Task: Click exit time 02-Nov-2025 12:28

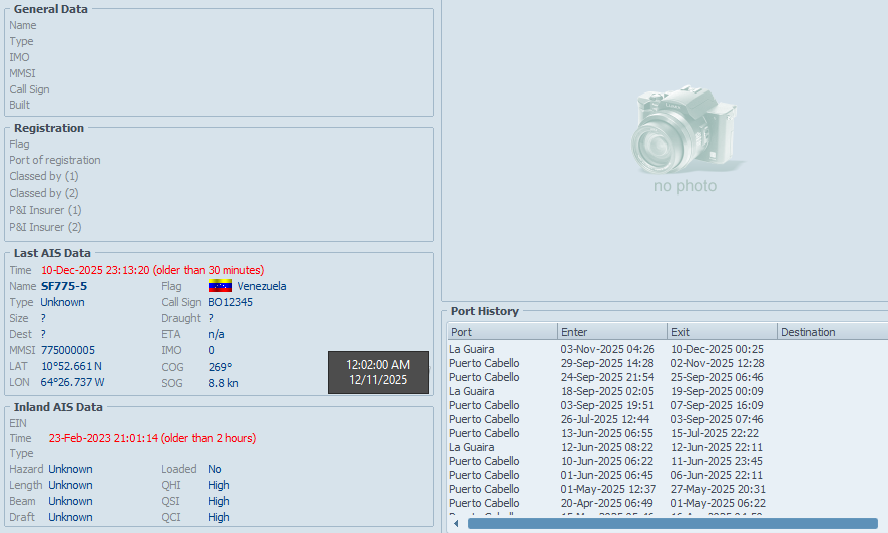Action: point(717,363)
